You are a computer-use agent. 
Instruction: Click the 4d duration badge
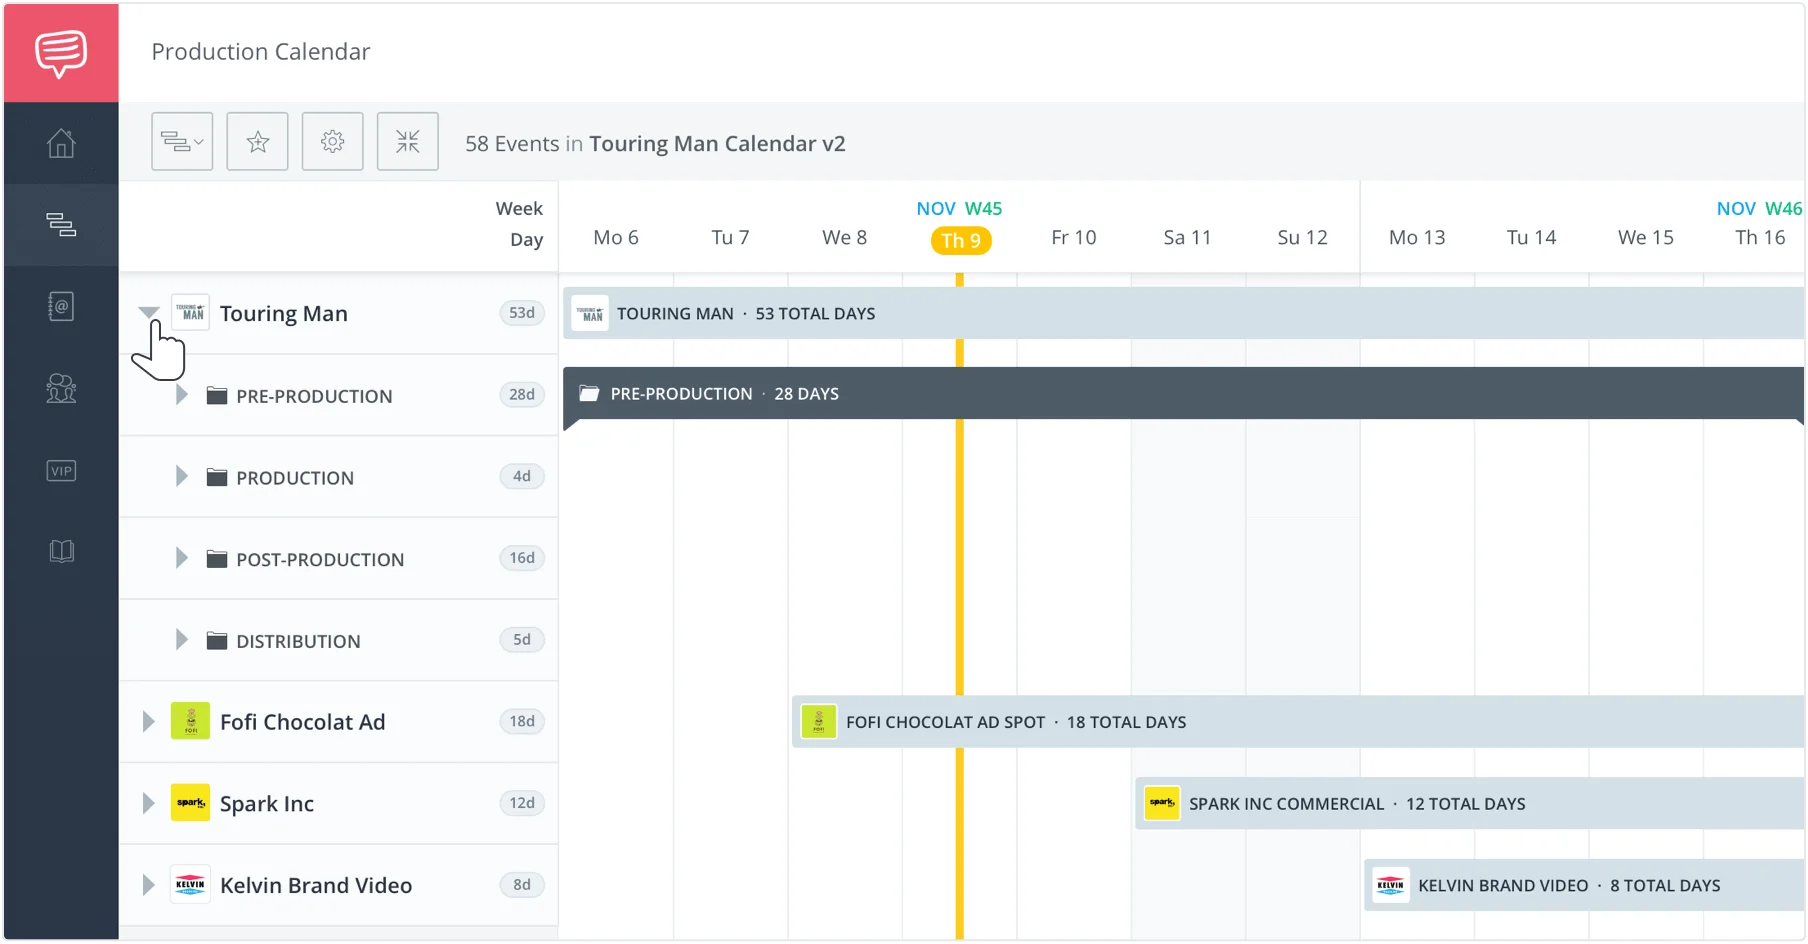(522, 477)
